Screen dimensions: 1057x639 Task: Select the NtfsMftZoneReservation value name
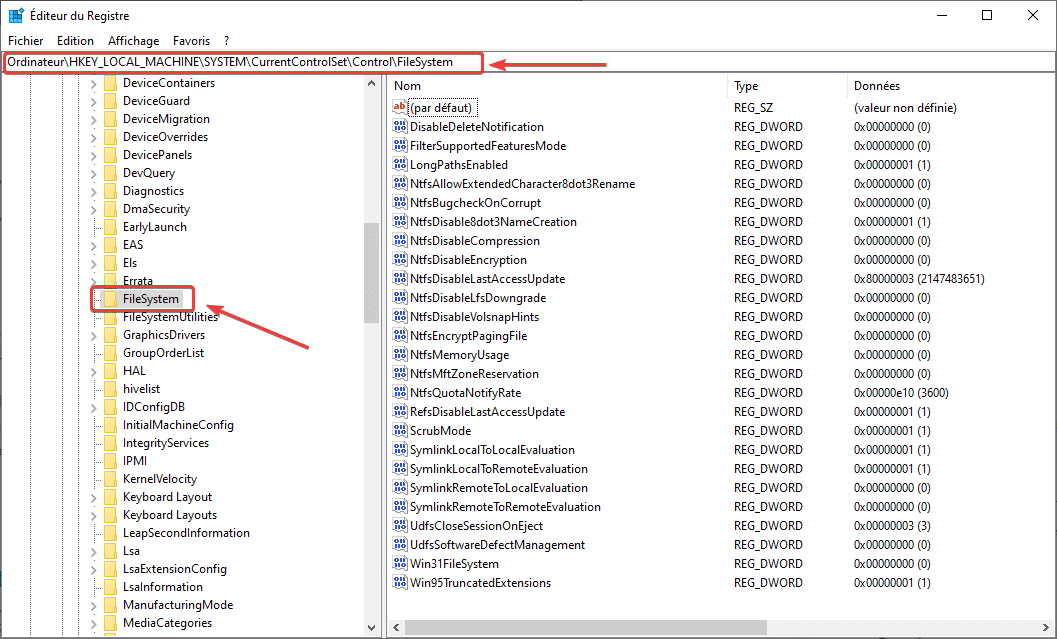point(475,373)
